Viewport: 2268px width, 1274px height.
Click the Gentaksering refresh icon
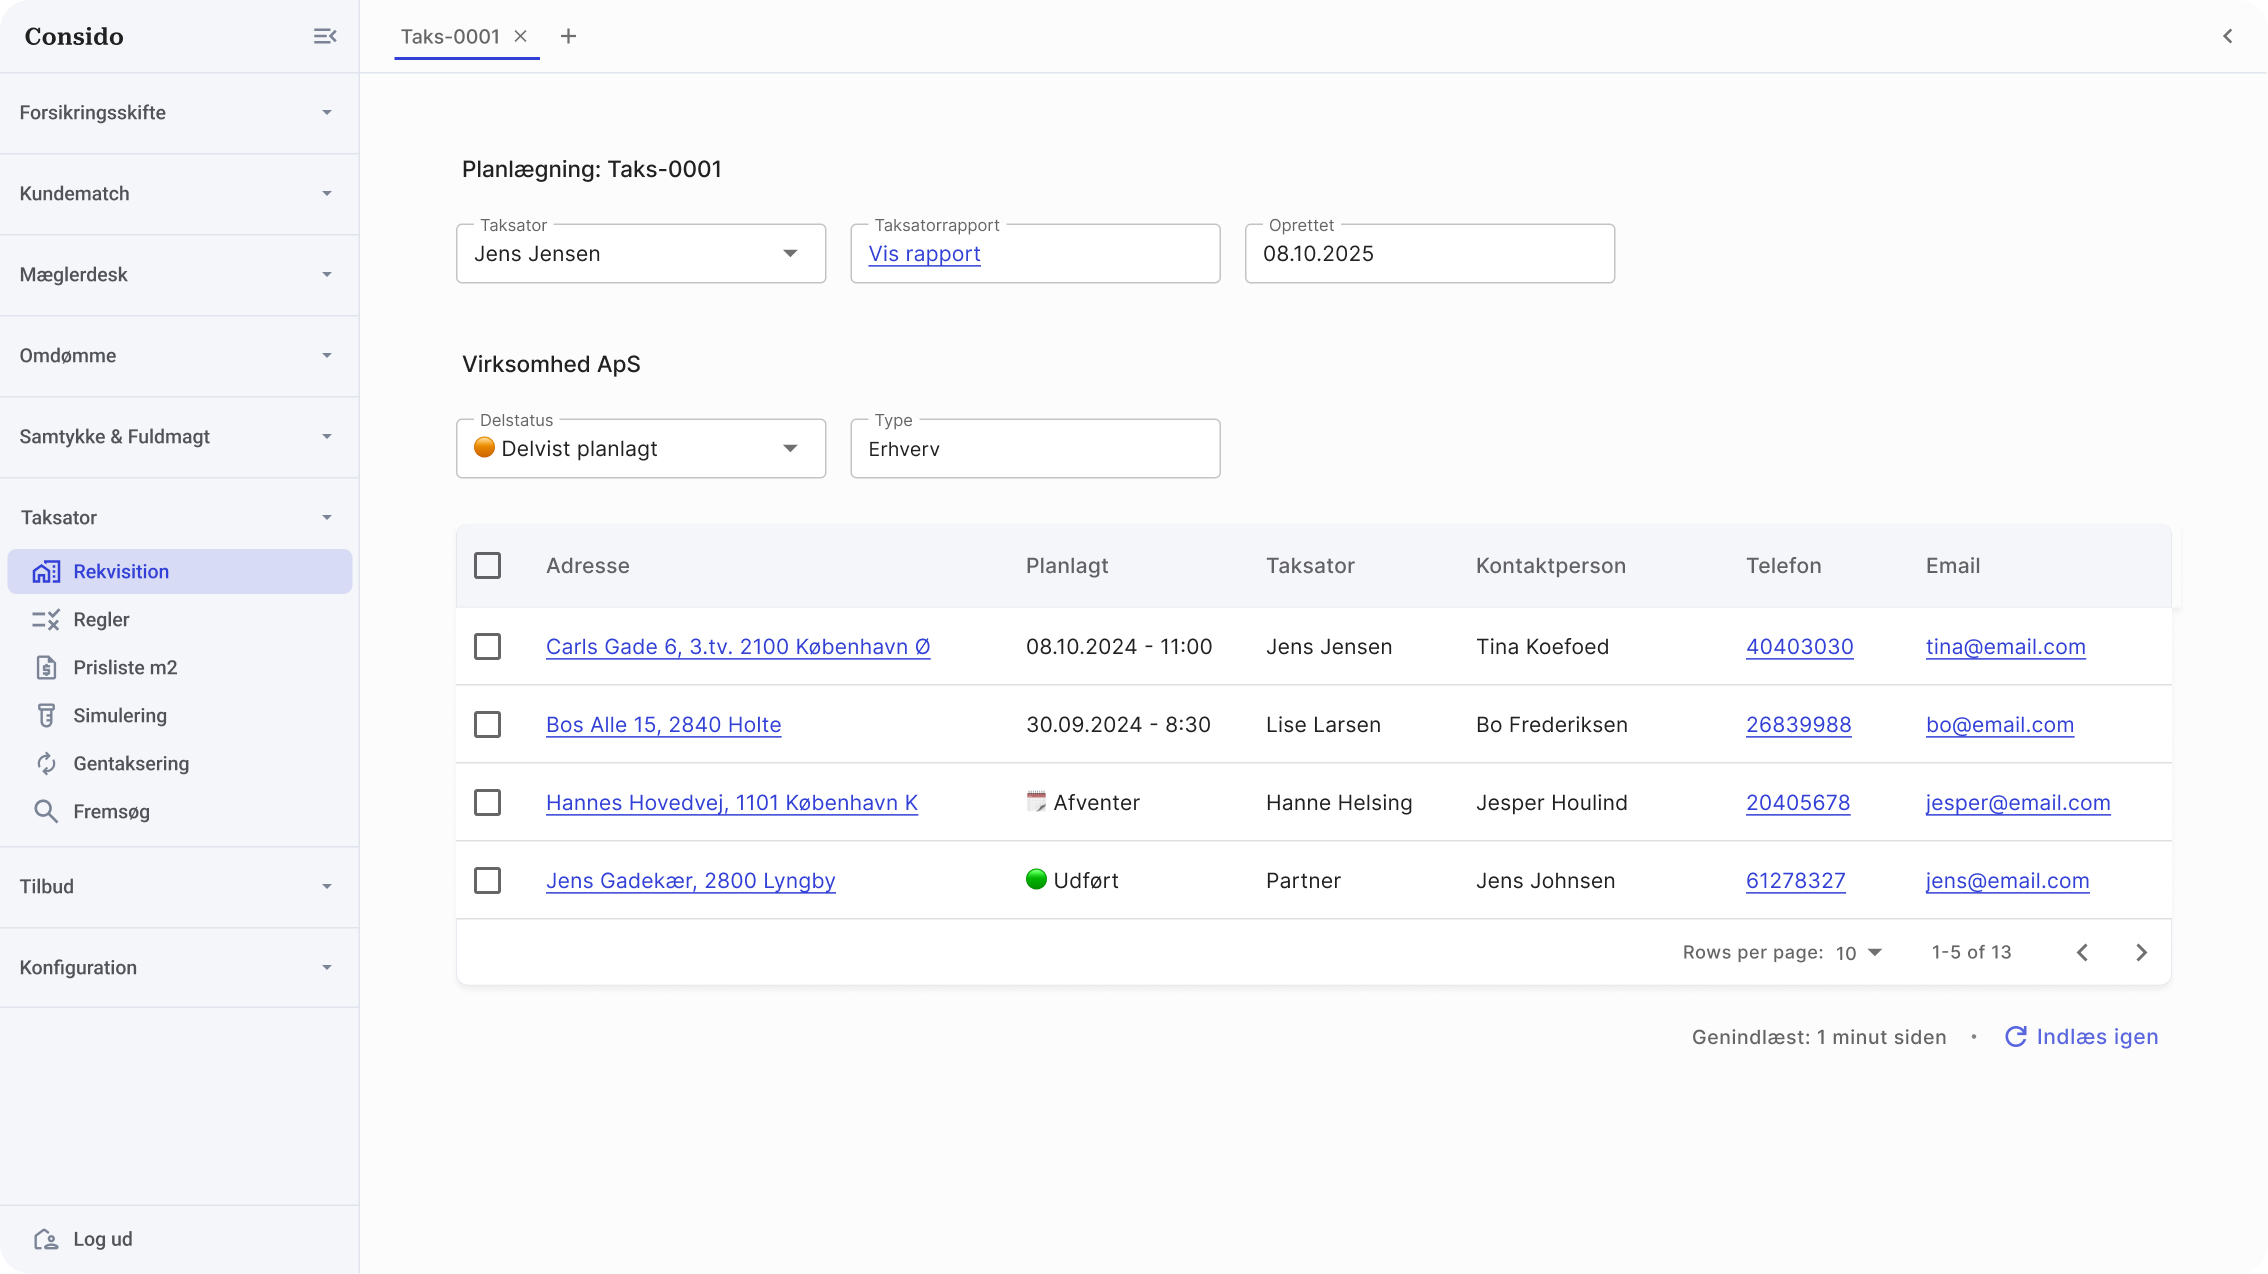(x=46, y=764)
